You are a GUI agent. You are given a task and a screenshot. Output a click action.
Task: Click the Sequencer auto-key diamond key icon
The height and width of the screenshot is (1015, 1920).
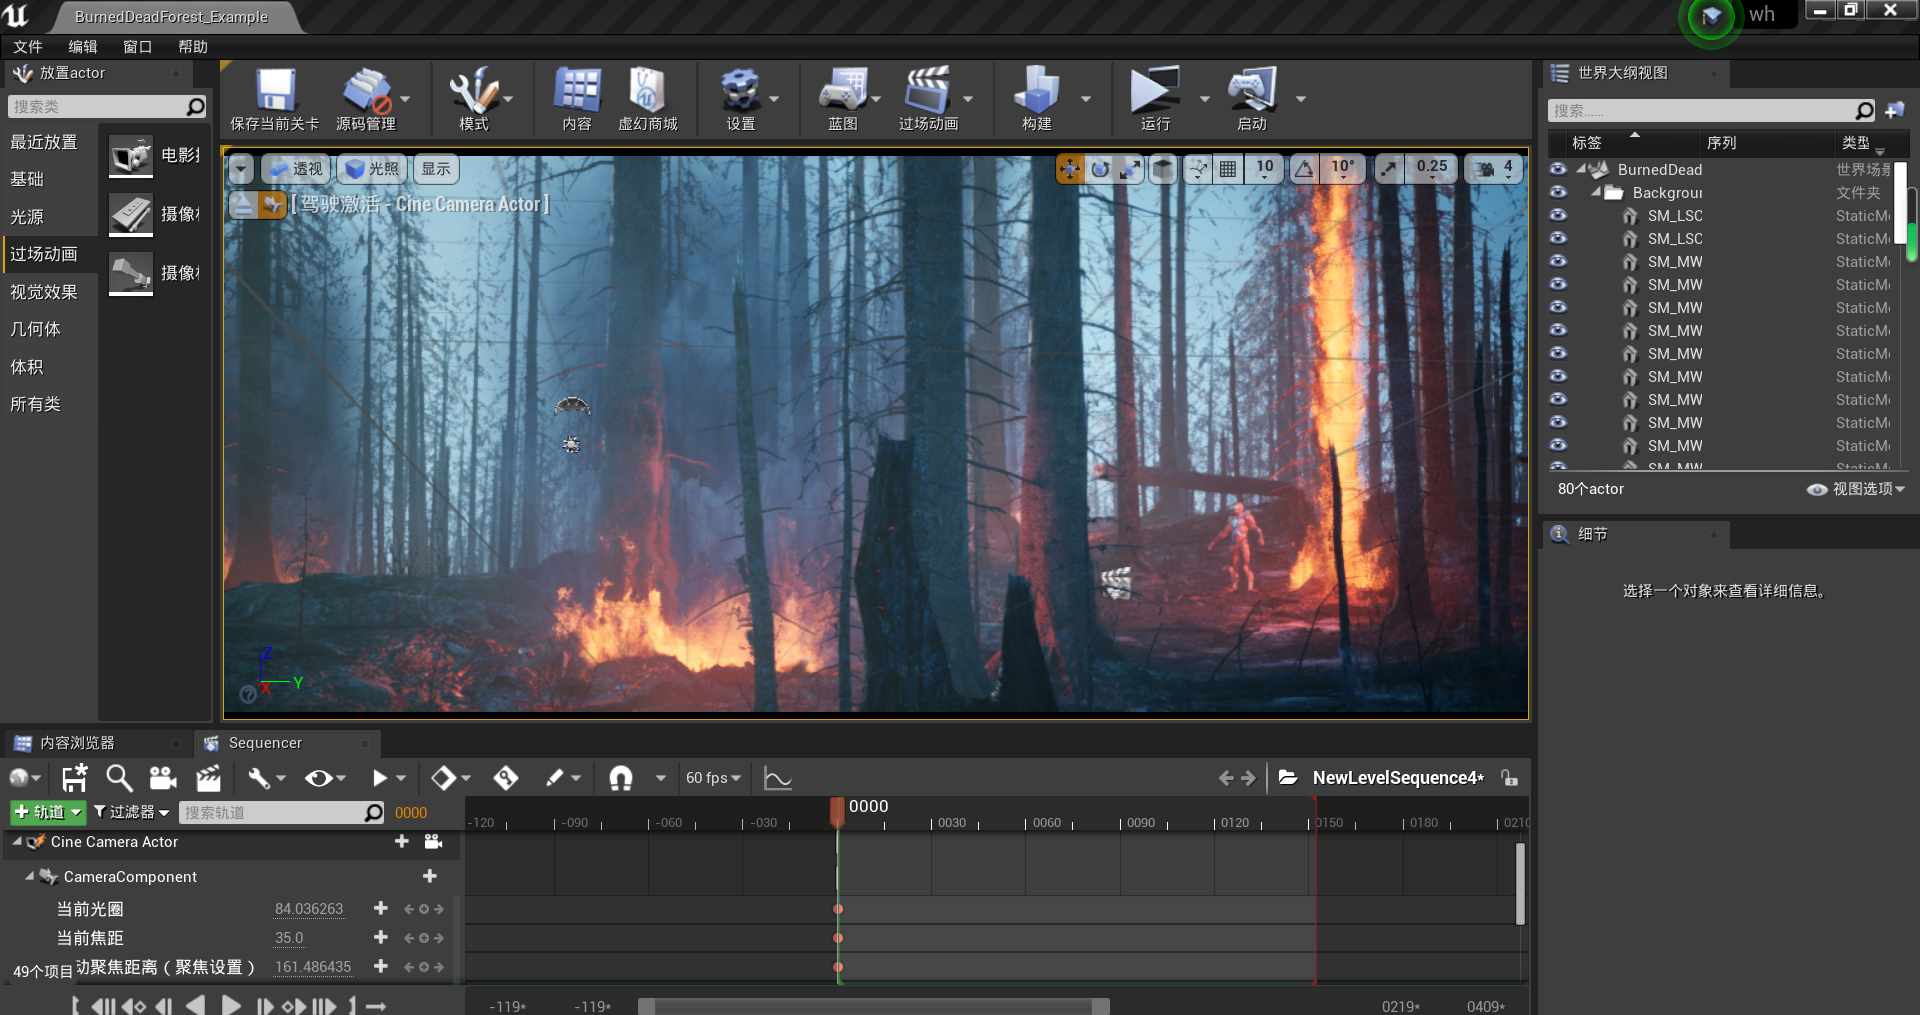(505, 778)
